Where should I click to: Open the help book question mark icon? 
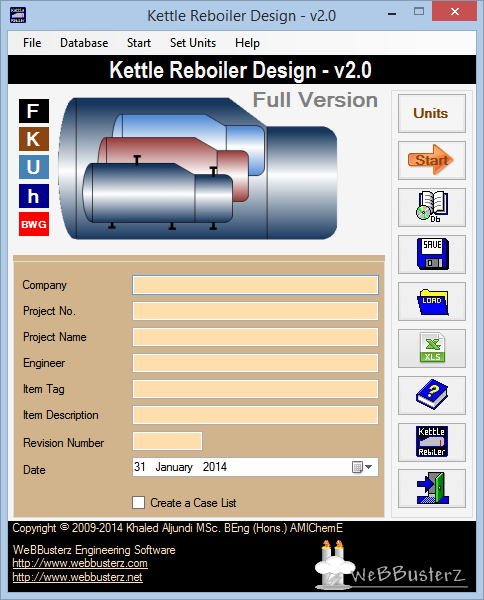pos(432,395)
